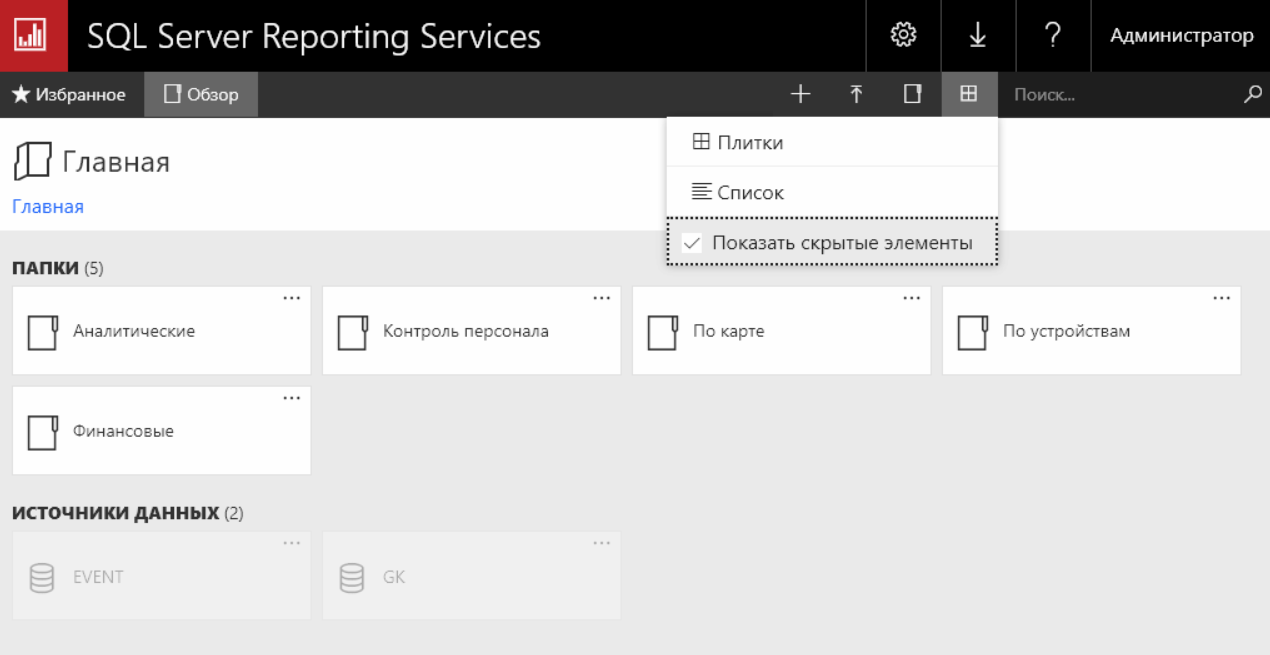Click the ПАПКИ (5) section heading
This screenshot has height=655, width=1270.
(x=58, y=268)
